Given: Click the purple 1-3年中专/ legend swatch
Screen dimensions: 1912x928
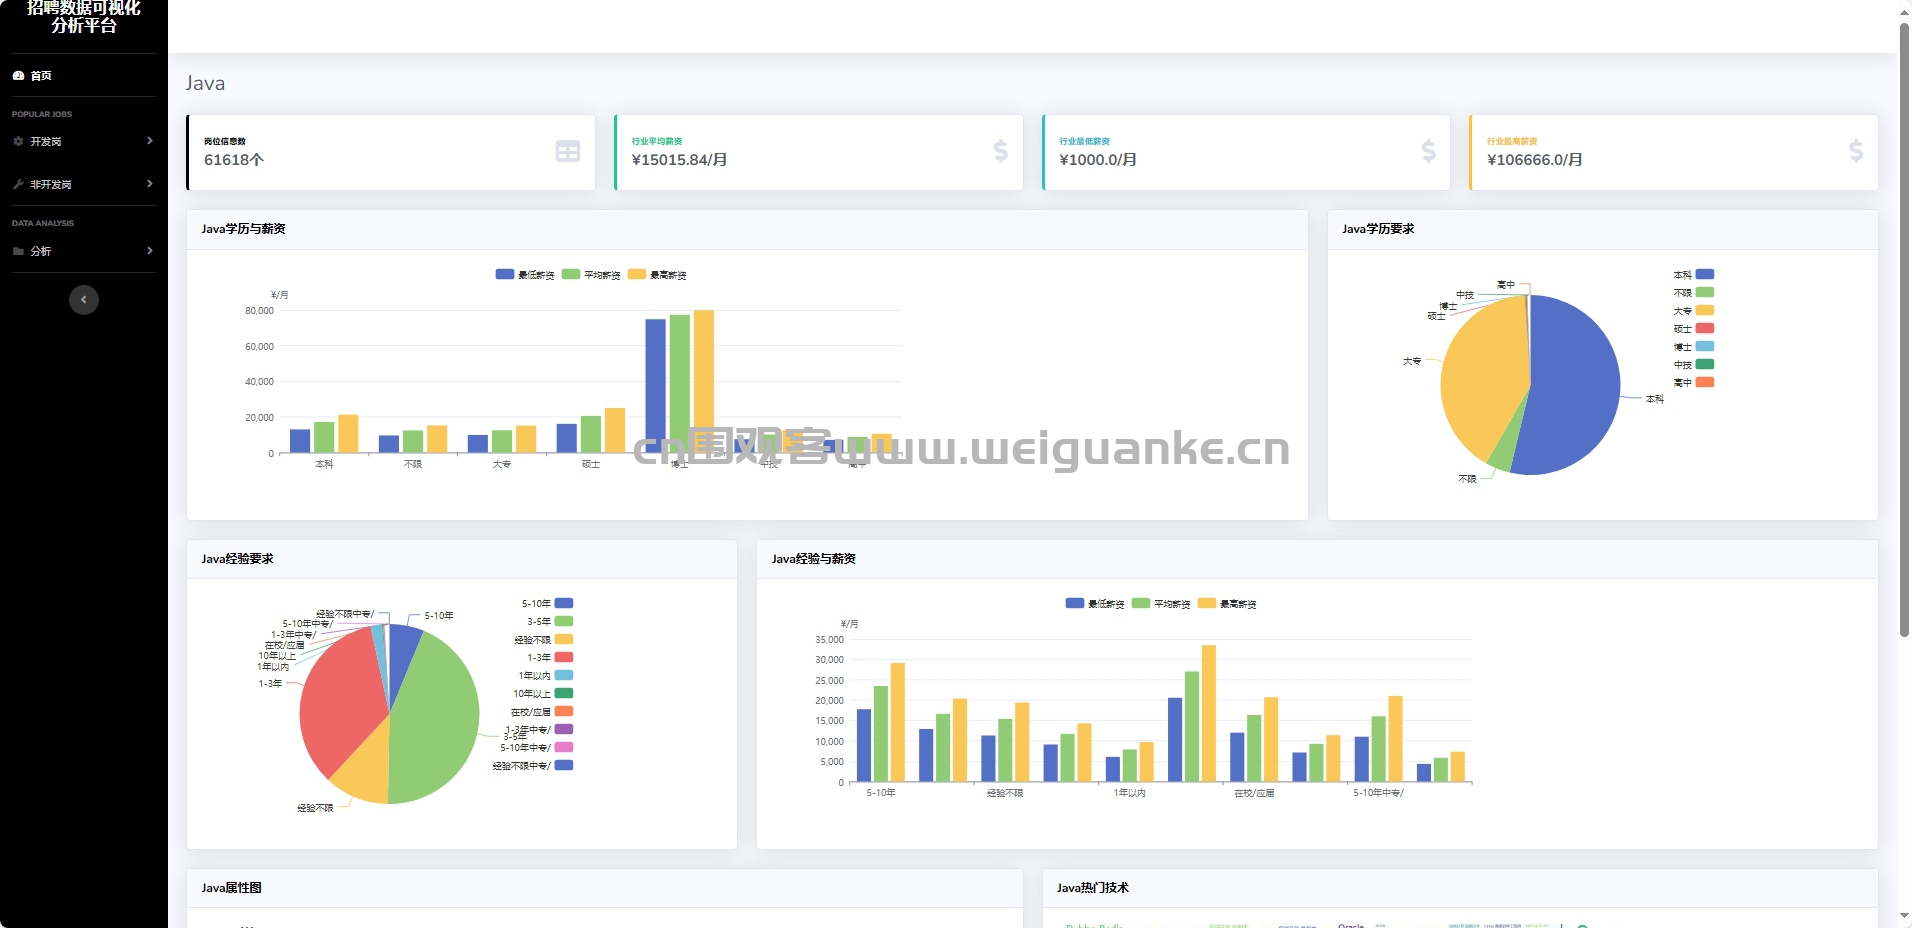Looking at the screenshot, I should [x=564, y=729].
